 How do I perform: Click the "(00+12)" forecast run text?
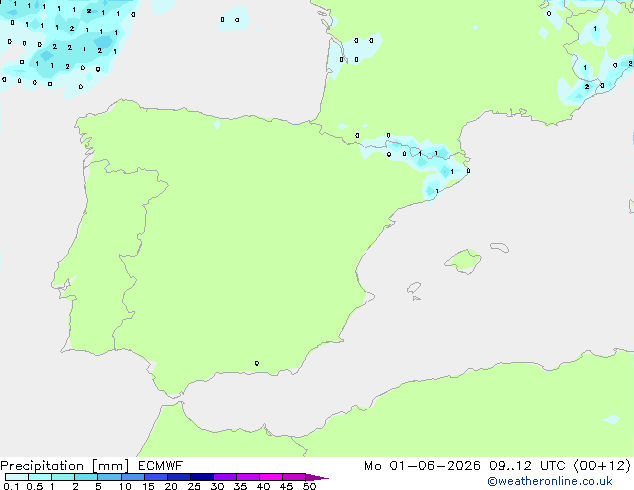(x=602, y=466)
